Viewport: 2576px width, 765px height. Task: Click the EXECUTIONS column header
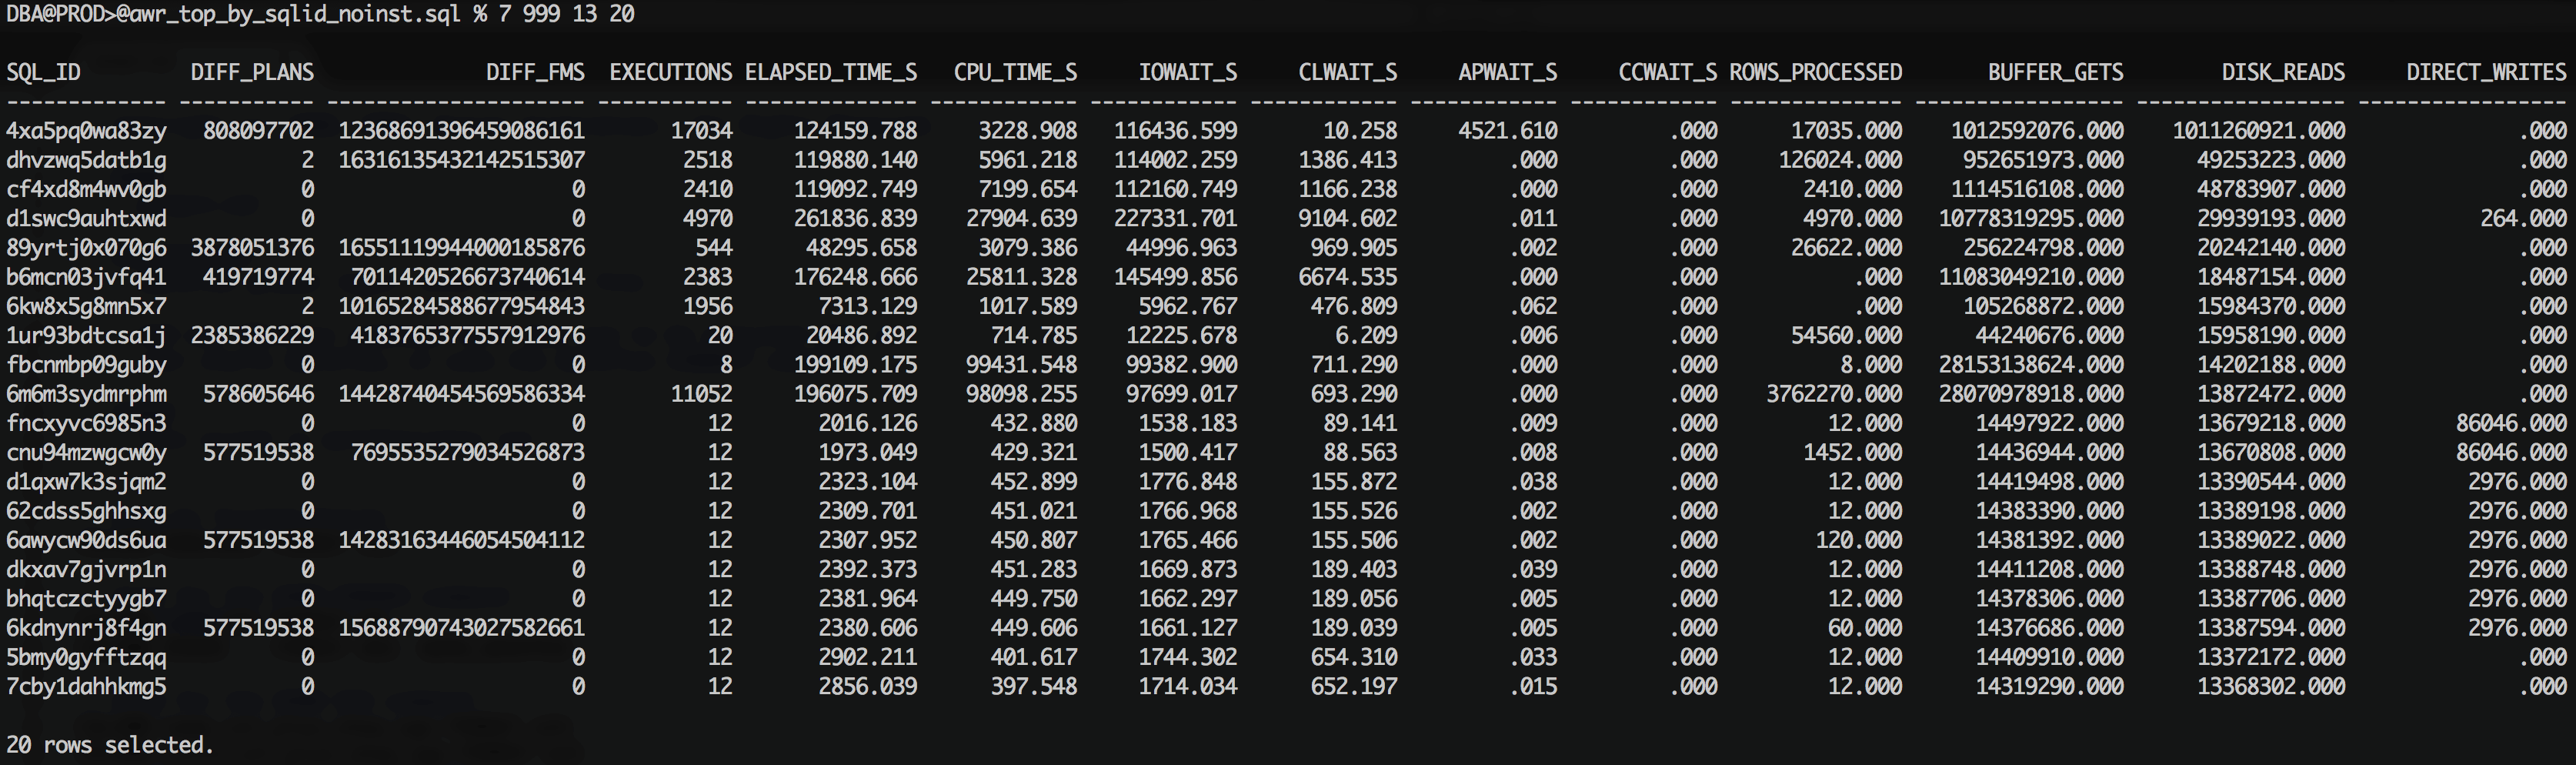coord(670,72)
